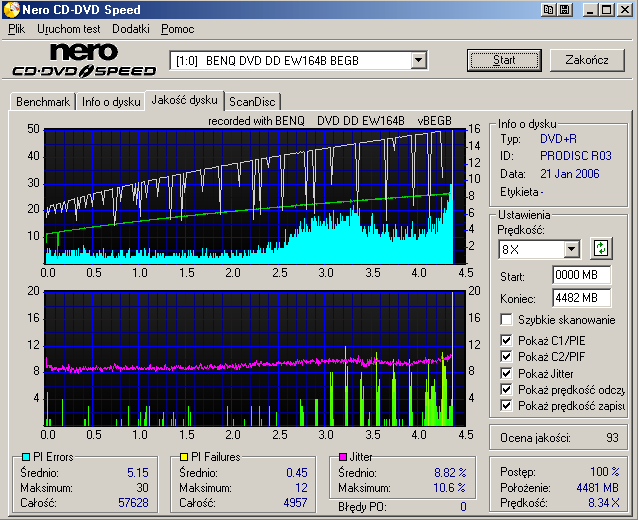Click the Prędkość 8.34 X value
This screenshot has height=520, width=638.
click(x=603, y=503)
